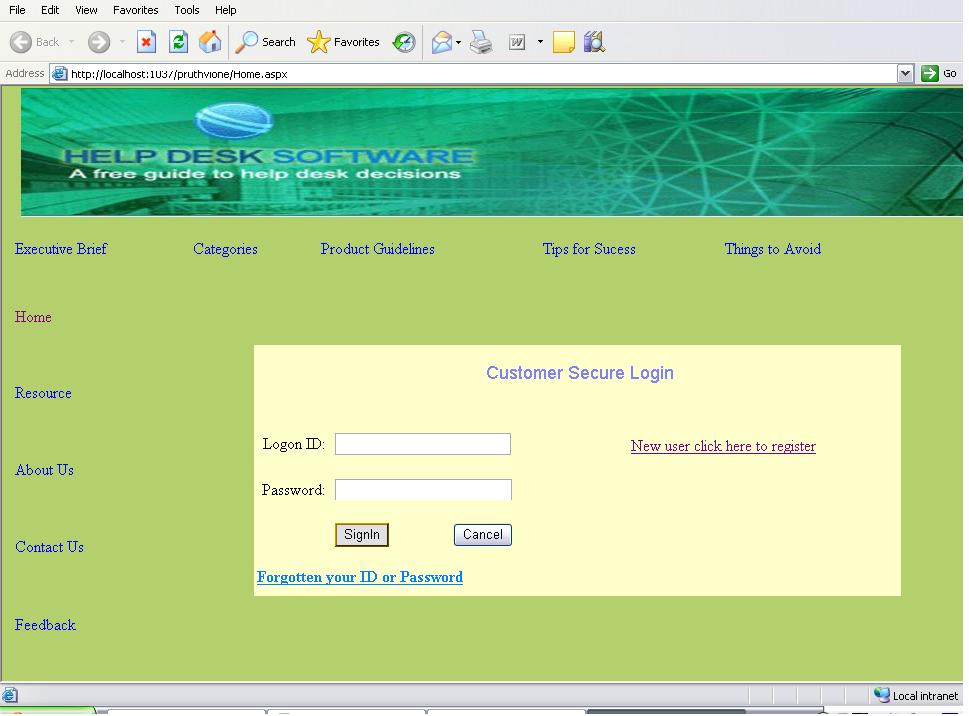Image resolution: width=969 pixels, height=716 pixels.
Task: Click the Cancel button on the login form
Action: point(483,535)
